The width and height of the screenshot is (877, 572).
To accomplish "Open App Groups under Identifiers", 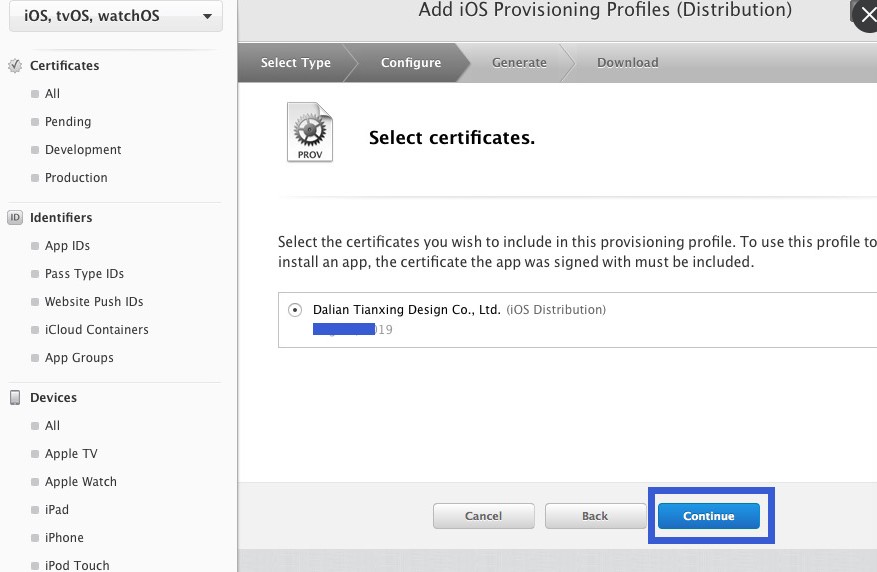I will point(79,358).
